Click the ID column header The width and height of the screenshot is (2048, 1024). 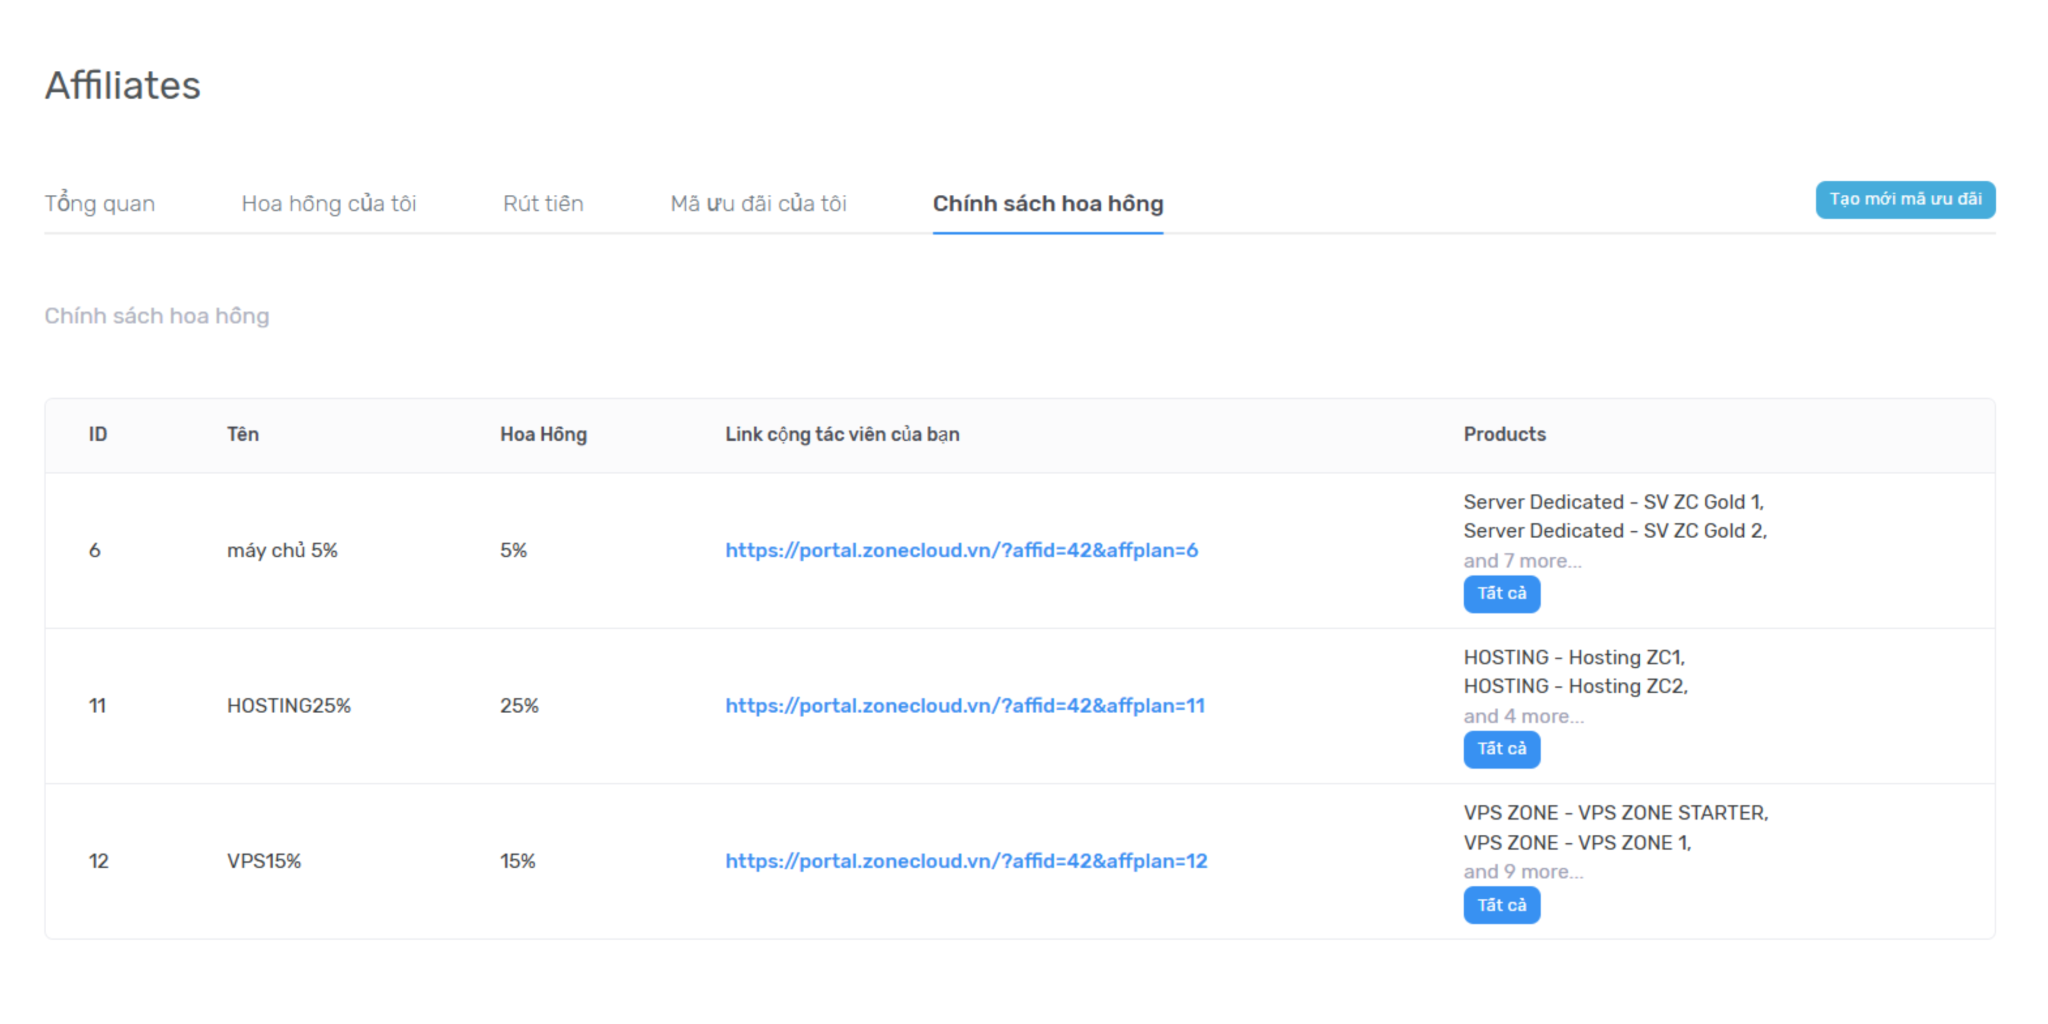97,434
